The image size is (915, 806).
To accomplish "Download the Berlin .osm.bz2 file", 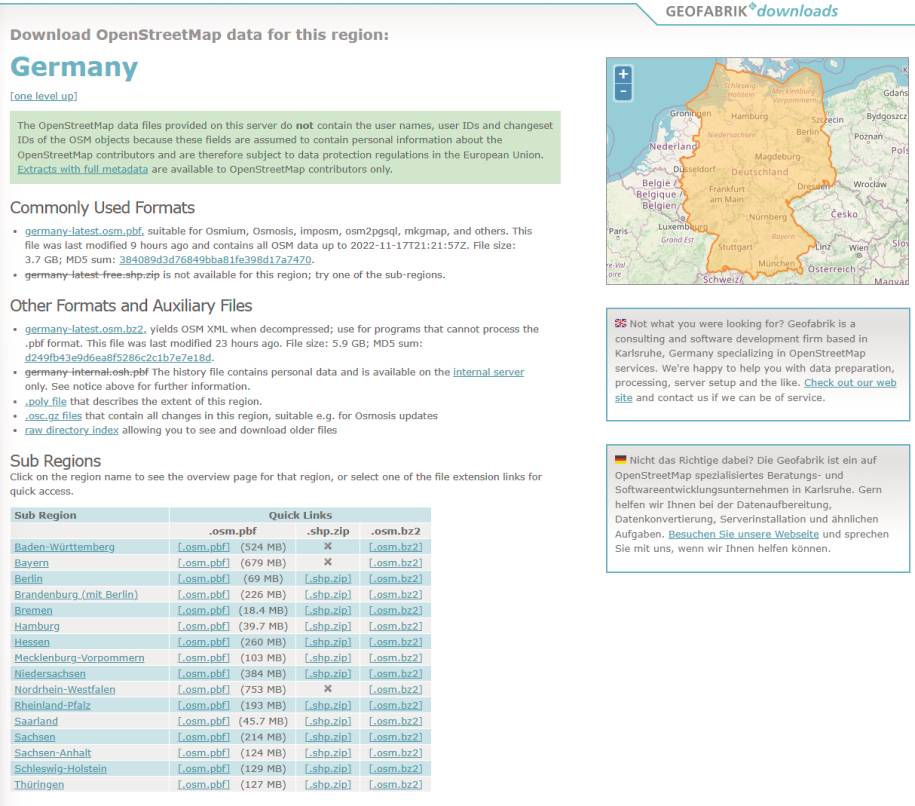I will pos(396,579).
